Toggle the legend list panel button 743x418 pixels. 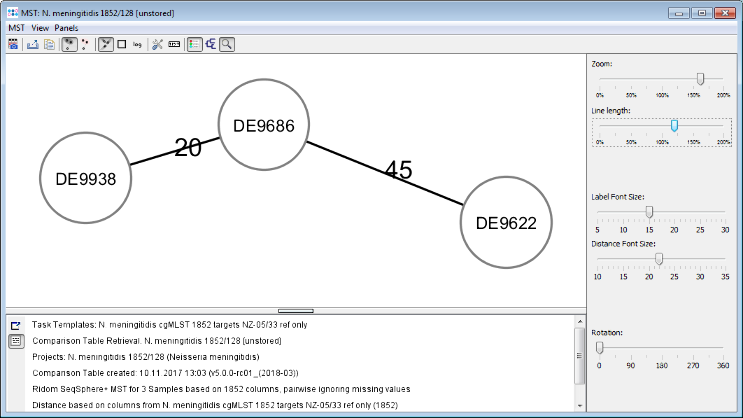click(x=194, y=44)
